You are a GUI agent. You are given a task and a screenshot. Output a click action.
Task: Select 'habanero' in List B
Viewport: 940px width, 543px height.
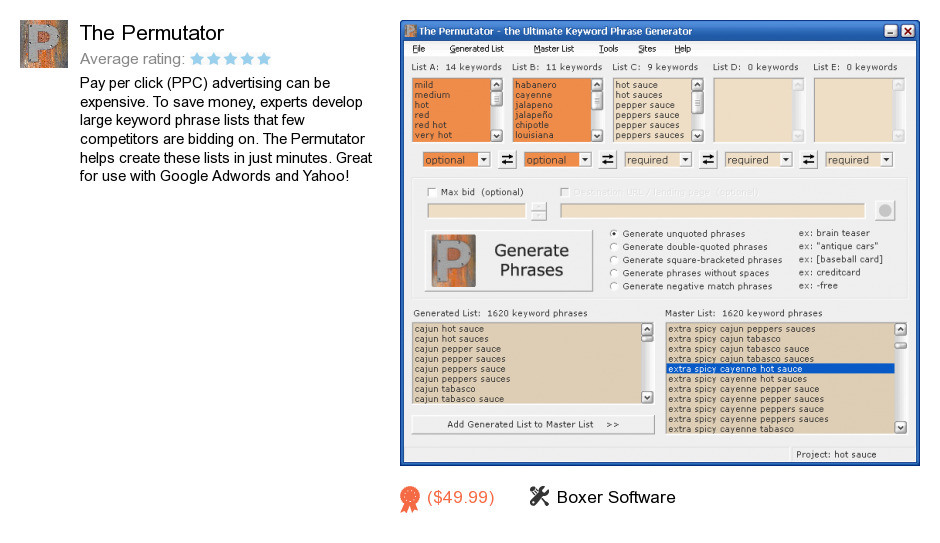[535, 85]
